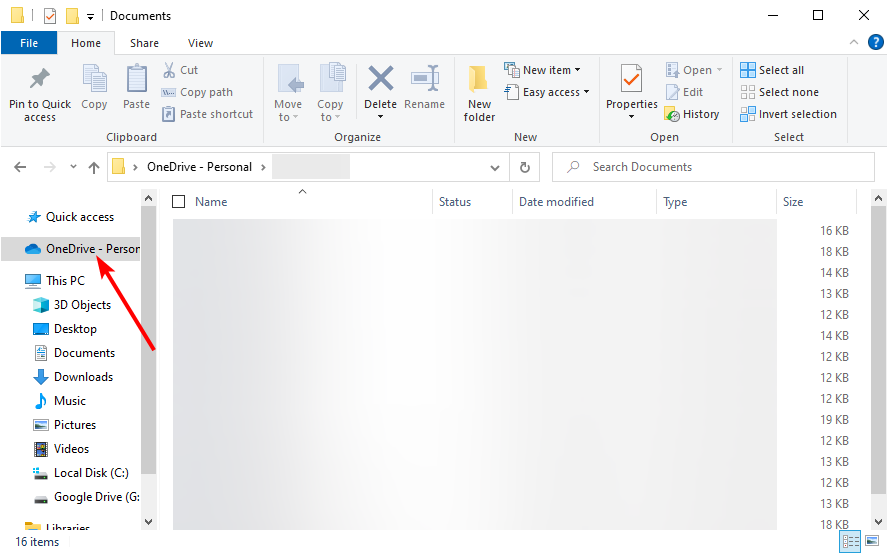888x554 pixels.
Task: Go up one folder level
Action: (x=94, y=167)
